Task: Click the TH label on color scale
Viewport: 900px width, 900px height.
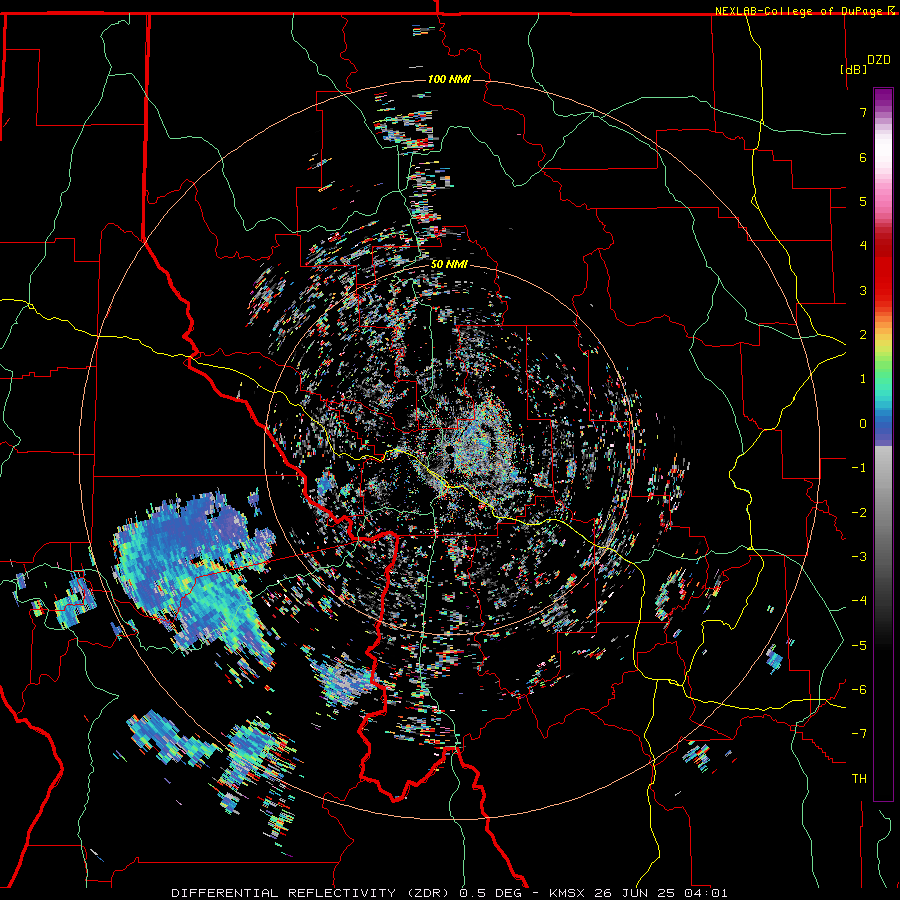Action: [x=859, y=779]
